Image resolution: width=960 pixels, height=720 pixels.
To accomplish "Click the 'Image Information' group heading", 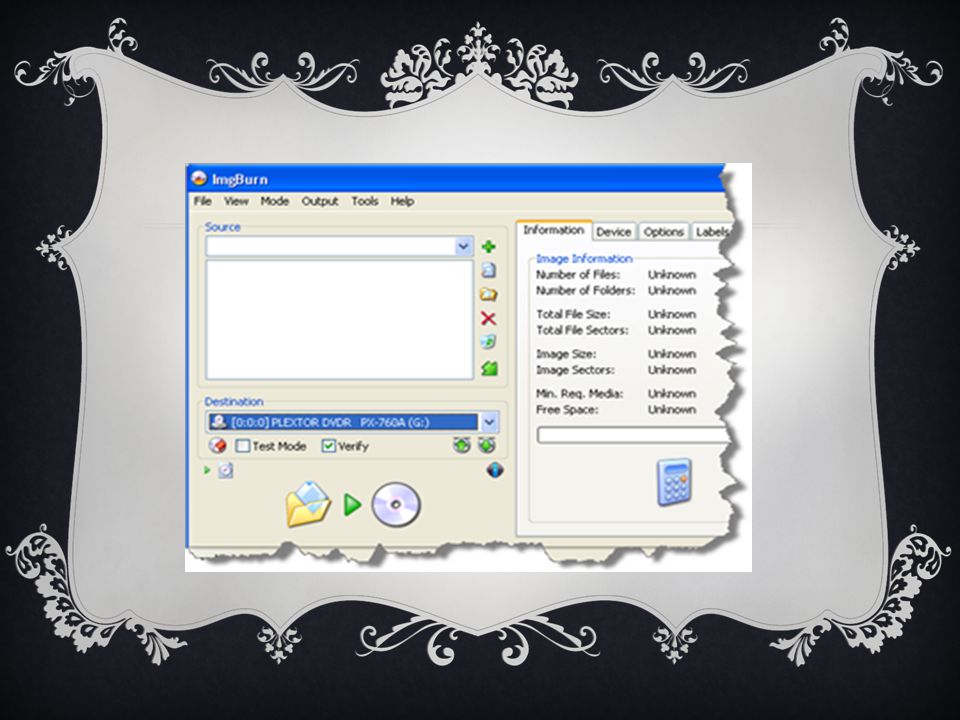I will 584,258.
